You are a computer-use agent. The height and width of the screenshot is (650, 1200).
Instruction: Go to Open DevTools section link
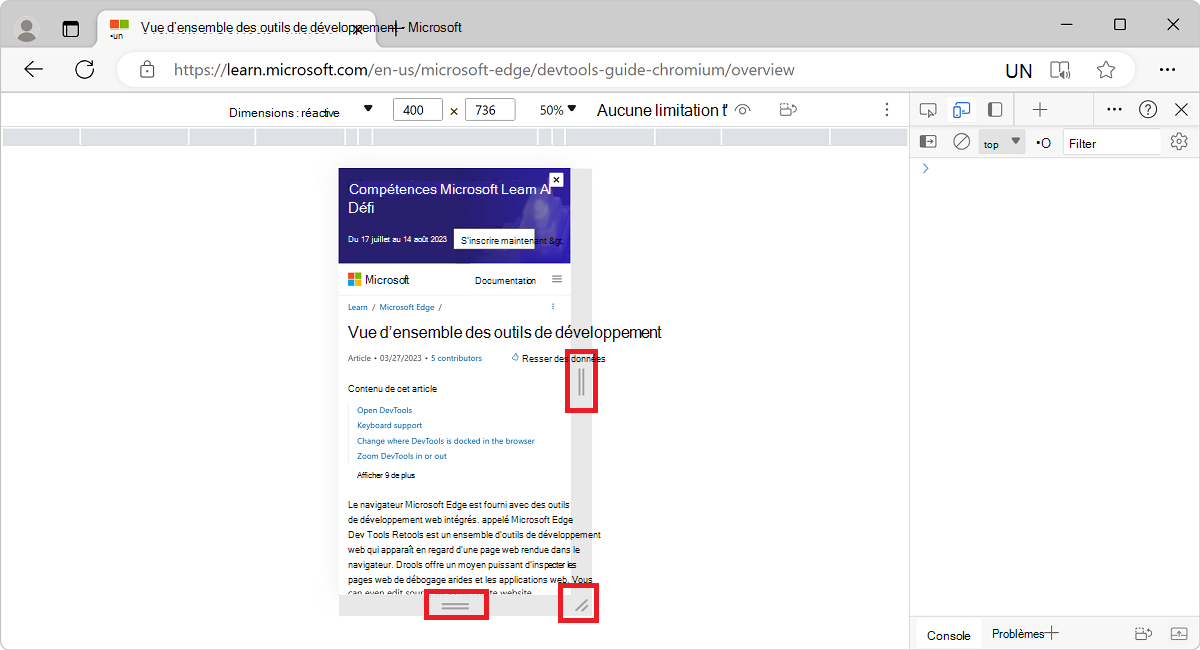pos(384,410)
